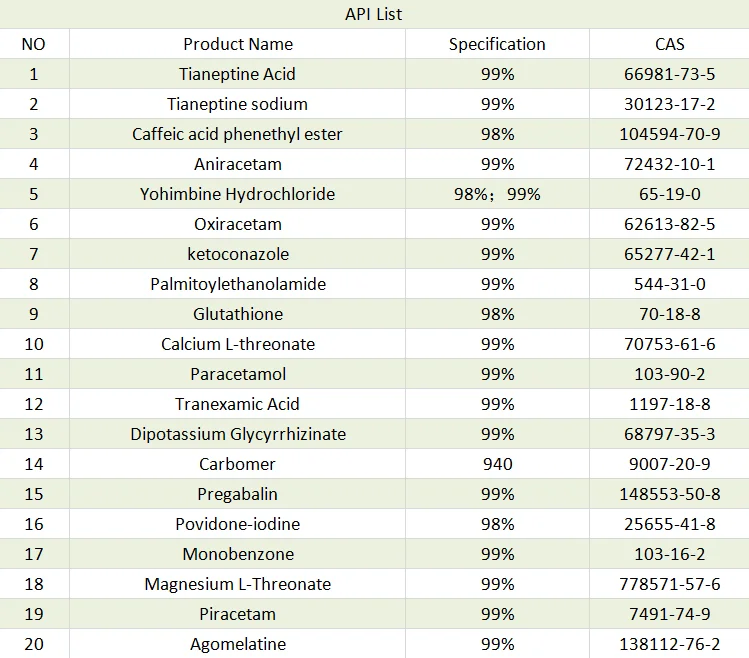Select the Yohimbine Hydrochloride cell

tap(238, 194)
